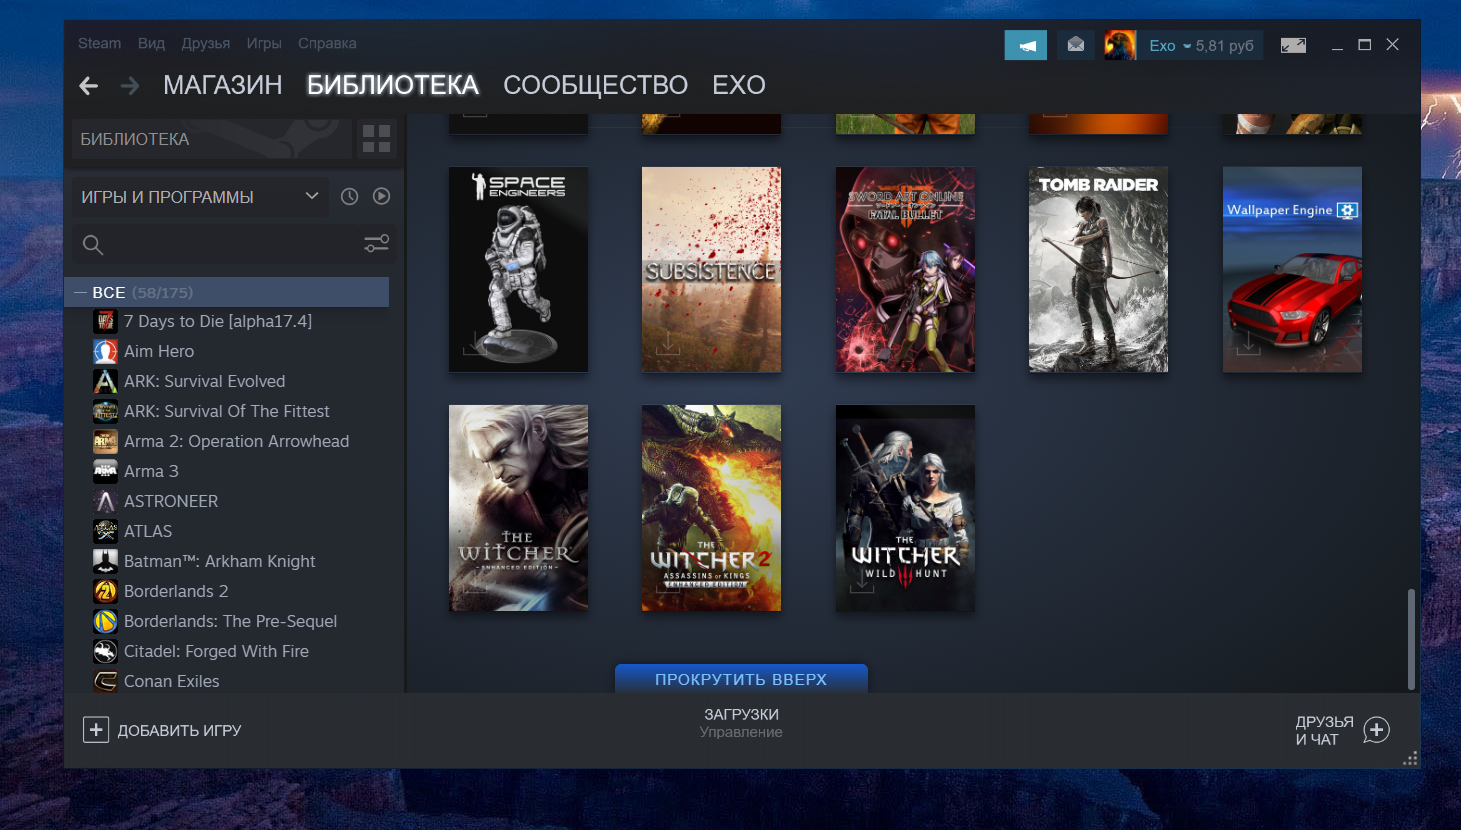Click the ASTRONEER icon
The width and height of the screenshot is (1461, 830).
[105, 501]
